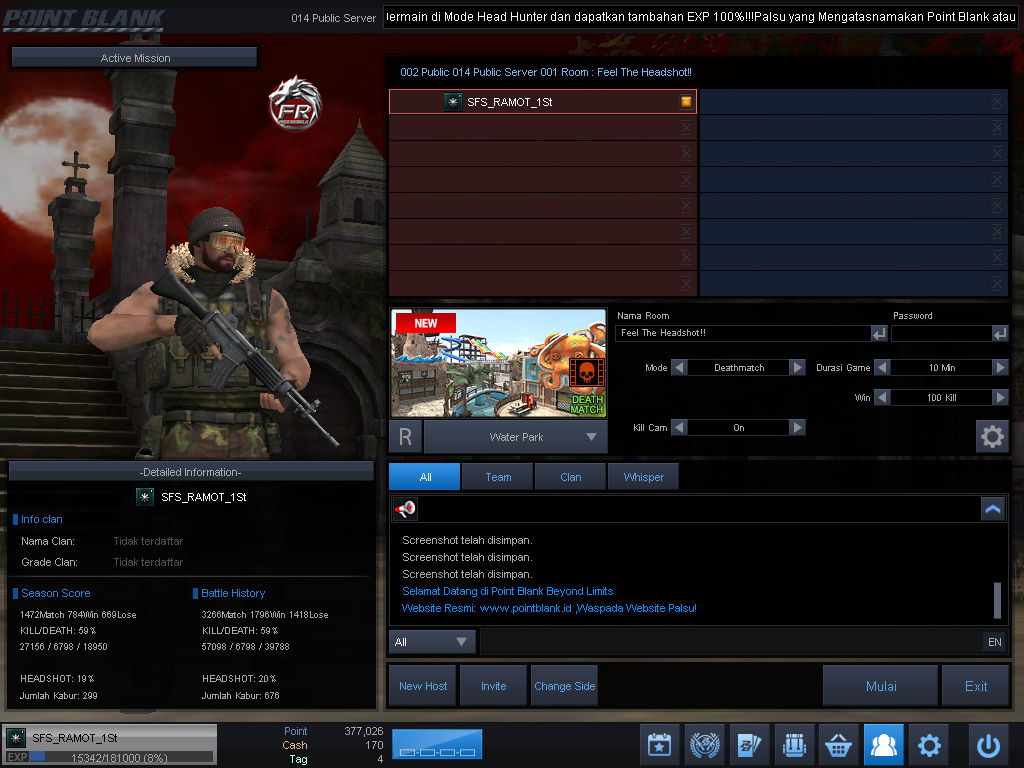This screenshot has width=1024, height=768.
Task: Confirm password with enter icon
Action: coord(1000,334)
